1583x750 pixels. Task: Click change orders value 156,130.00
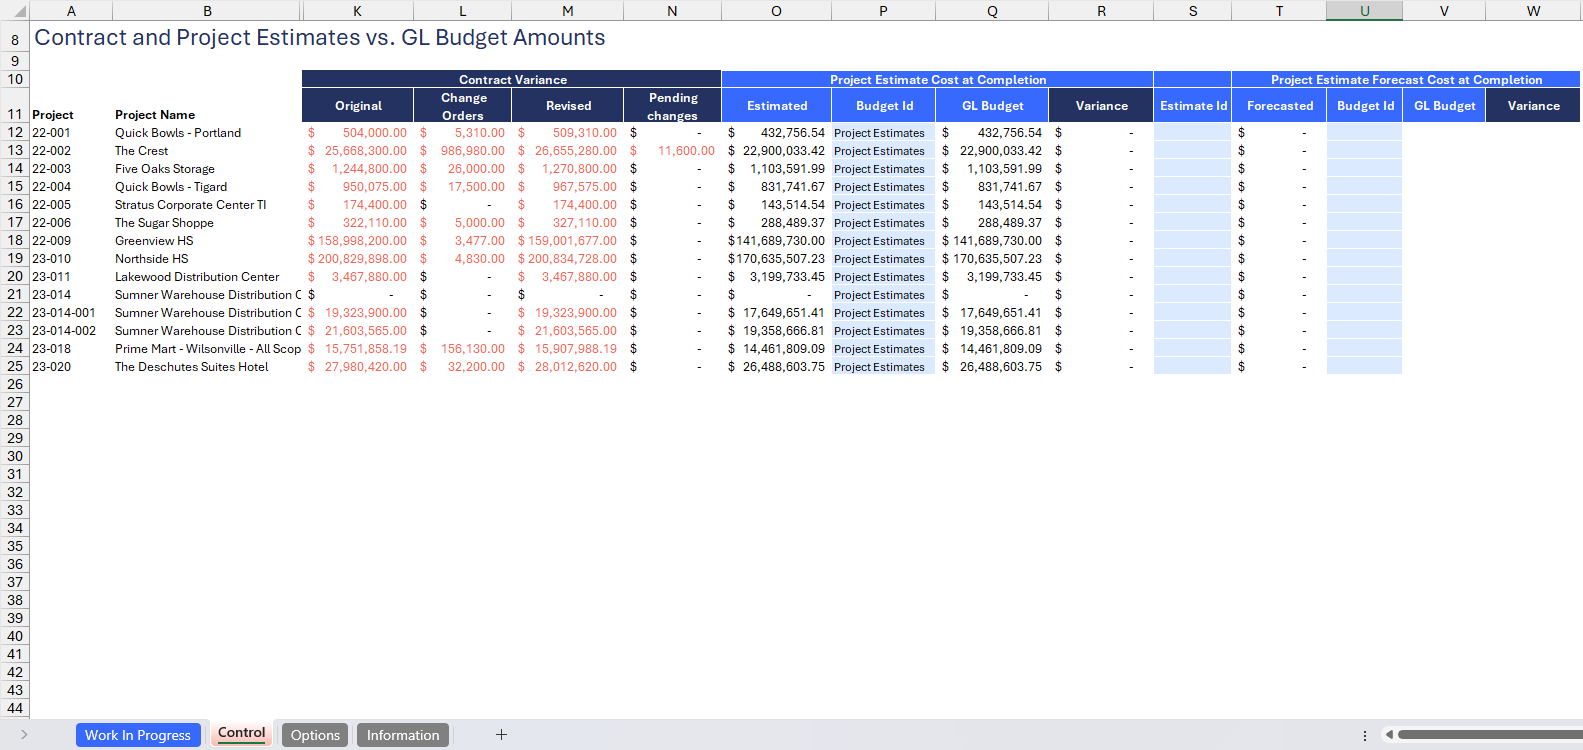(x=463, y=348)
